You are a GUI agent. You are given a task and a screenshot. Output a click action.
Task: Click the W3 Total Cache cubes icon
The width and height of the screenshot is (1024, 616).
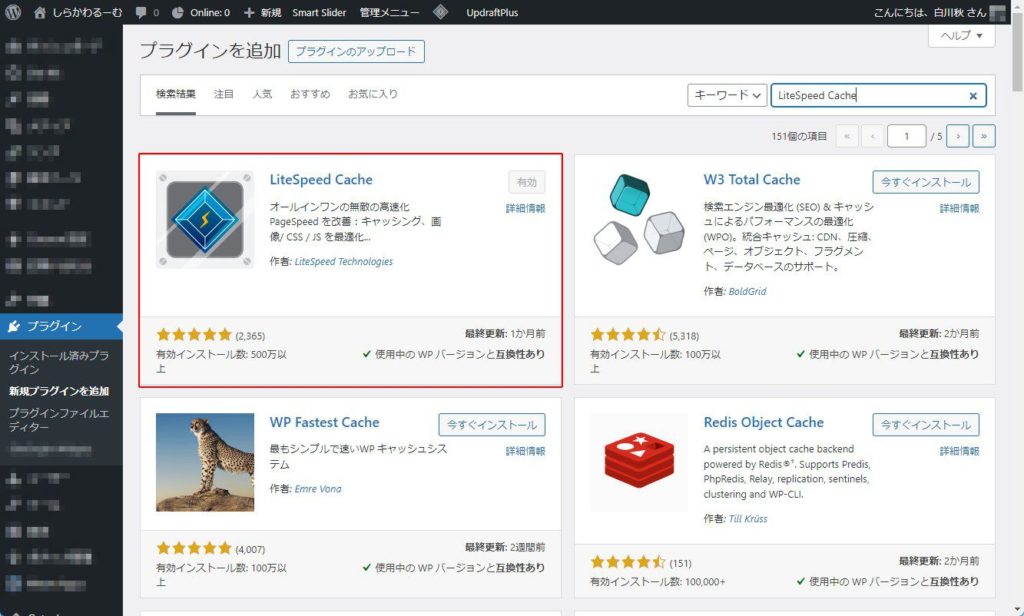click(x=638, y=219)
